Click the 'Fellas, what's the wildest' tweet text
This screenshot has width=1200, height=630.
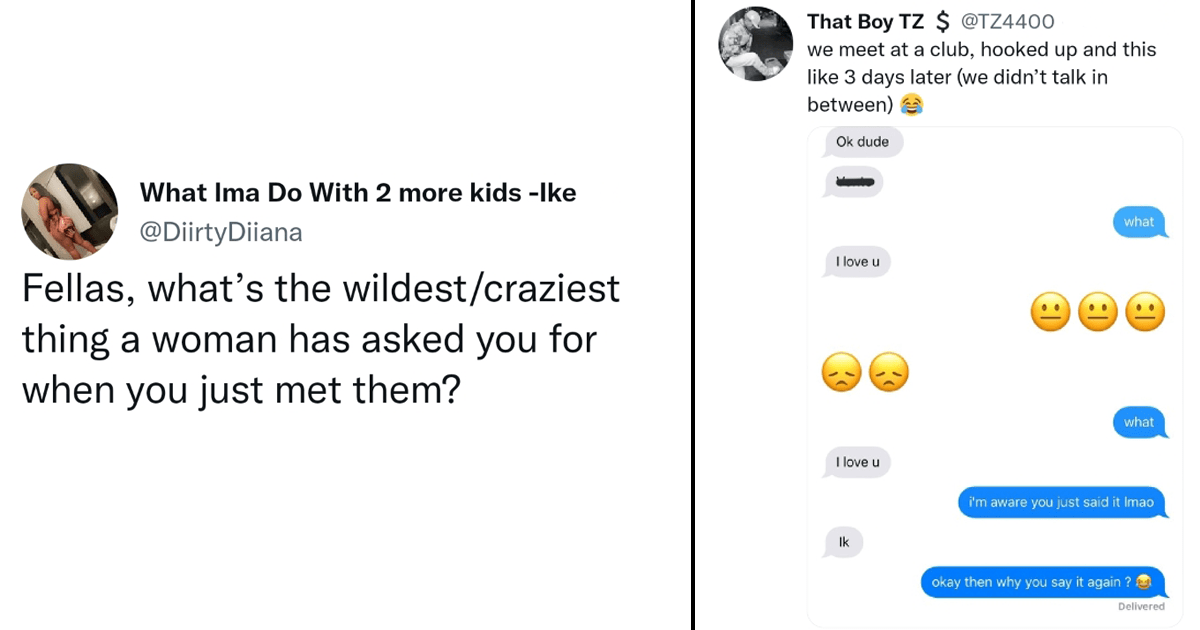click(x=320, y=339)
